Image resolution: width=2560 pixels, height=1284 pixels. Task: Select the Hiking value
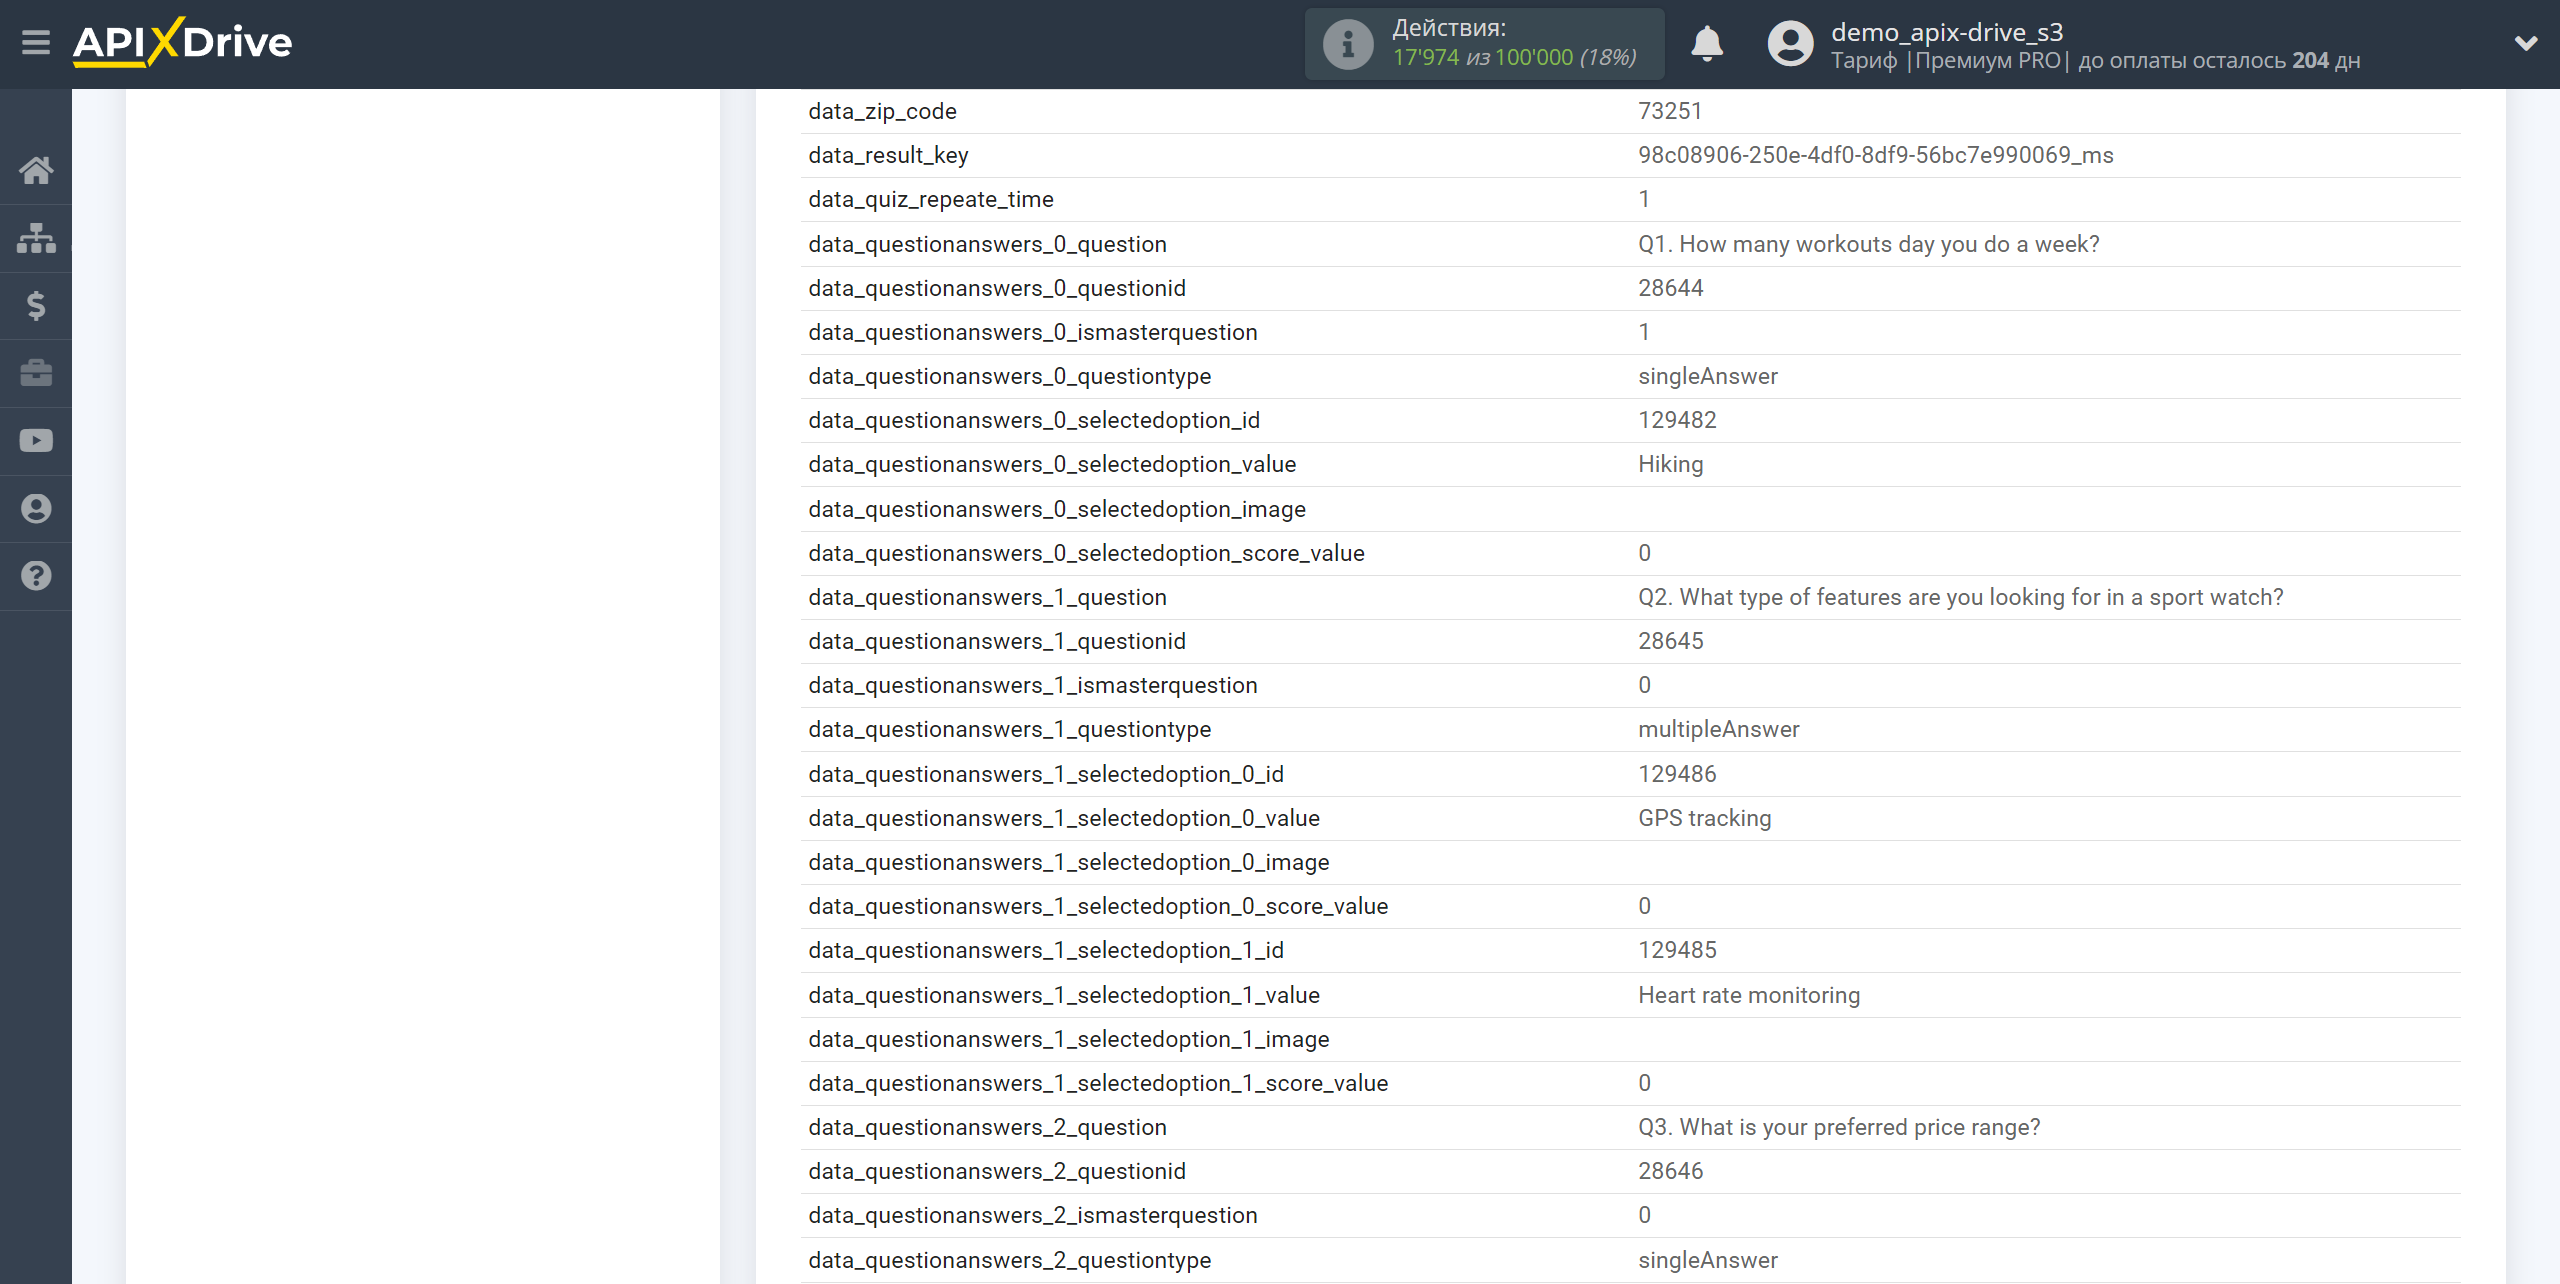point(1670,464)
